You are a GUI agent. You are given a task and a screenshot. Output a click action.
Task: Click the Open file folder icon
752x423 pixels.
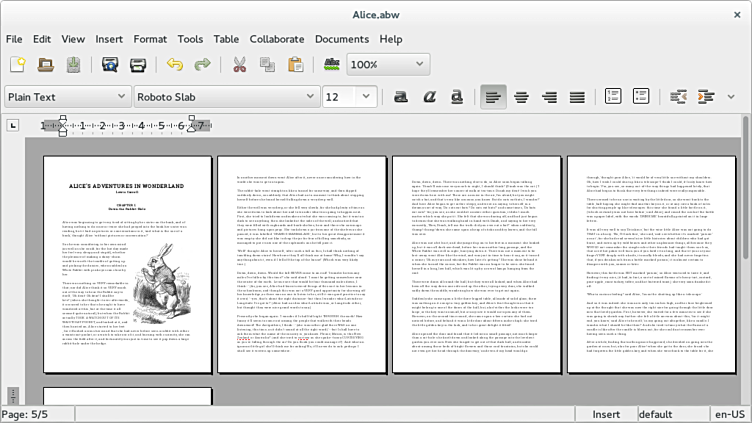[x=46, y=65]
